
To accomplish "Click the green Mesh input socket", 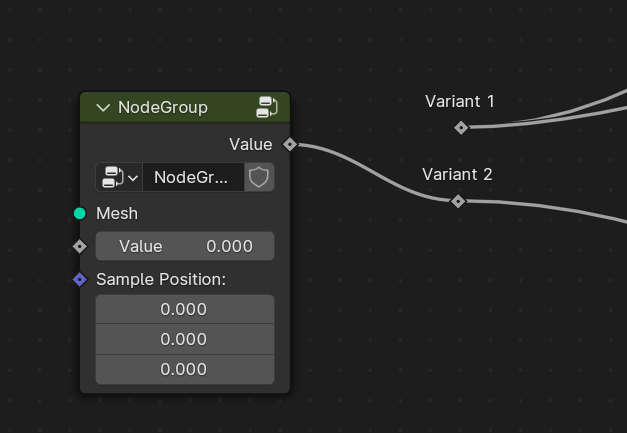I will [80, 213].
